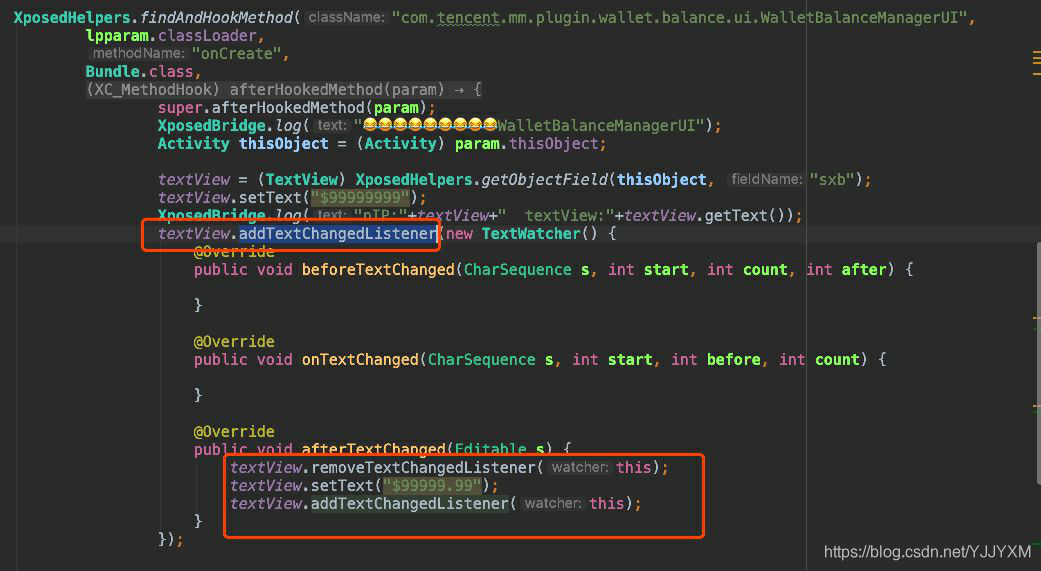Click the "onCreate" method name string
Screen dimensions: 1041x571
(236, 54)
